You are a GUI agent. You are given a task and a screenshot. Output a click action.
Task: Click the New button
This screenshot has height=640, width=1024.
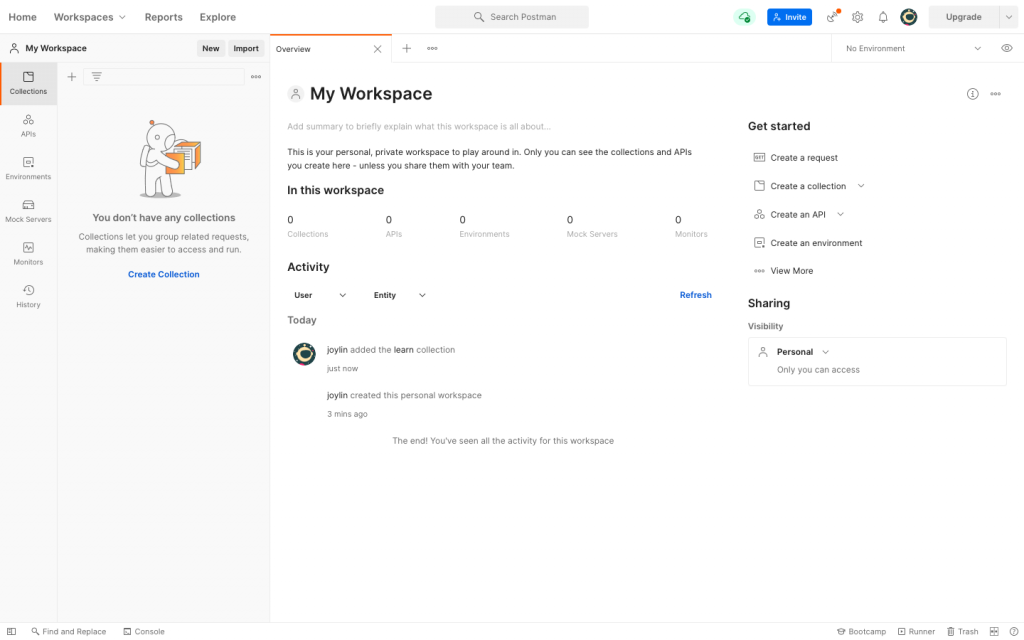pos(210,48)
